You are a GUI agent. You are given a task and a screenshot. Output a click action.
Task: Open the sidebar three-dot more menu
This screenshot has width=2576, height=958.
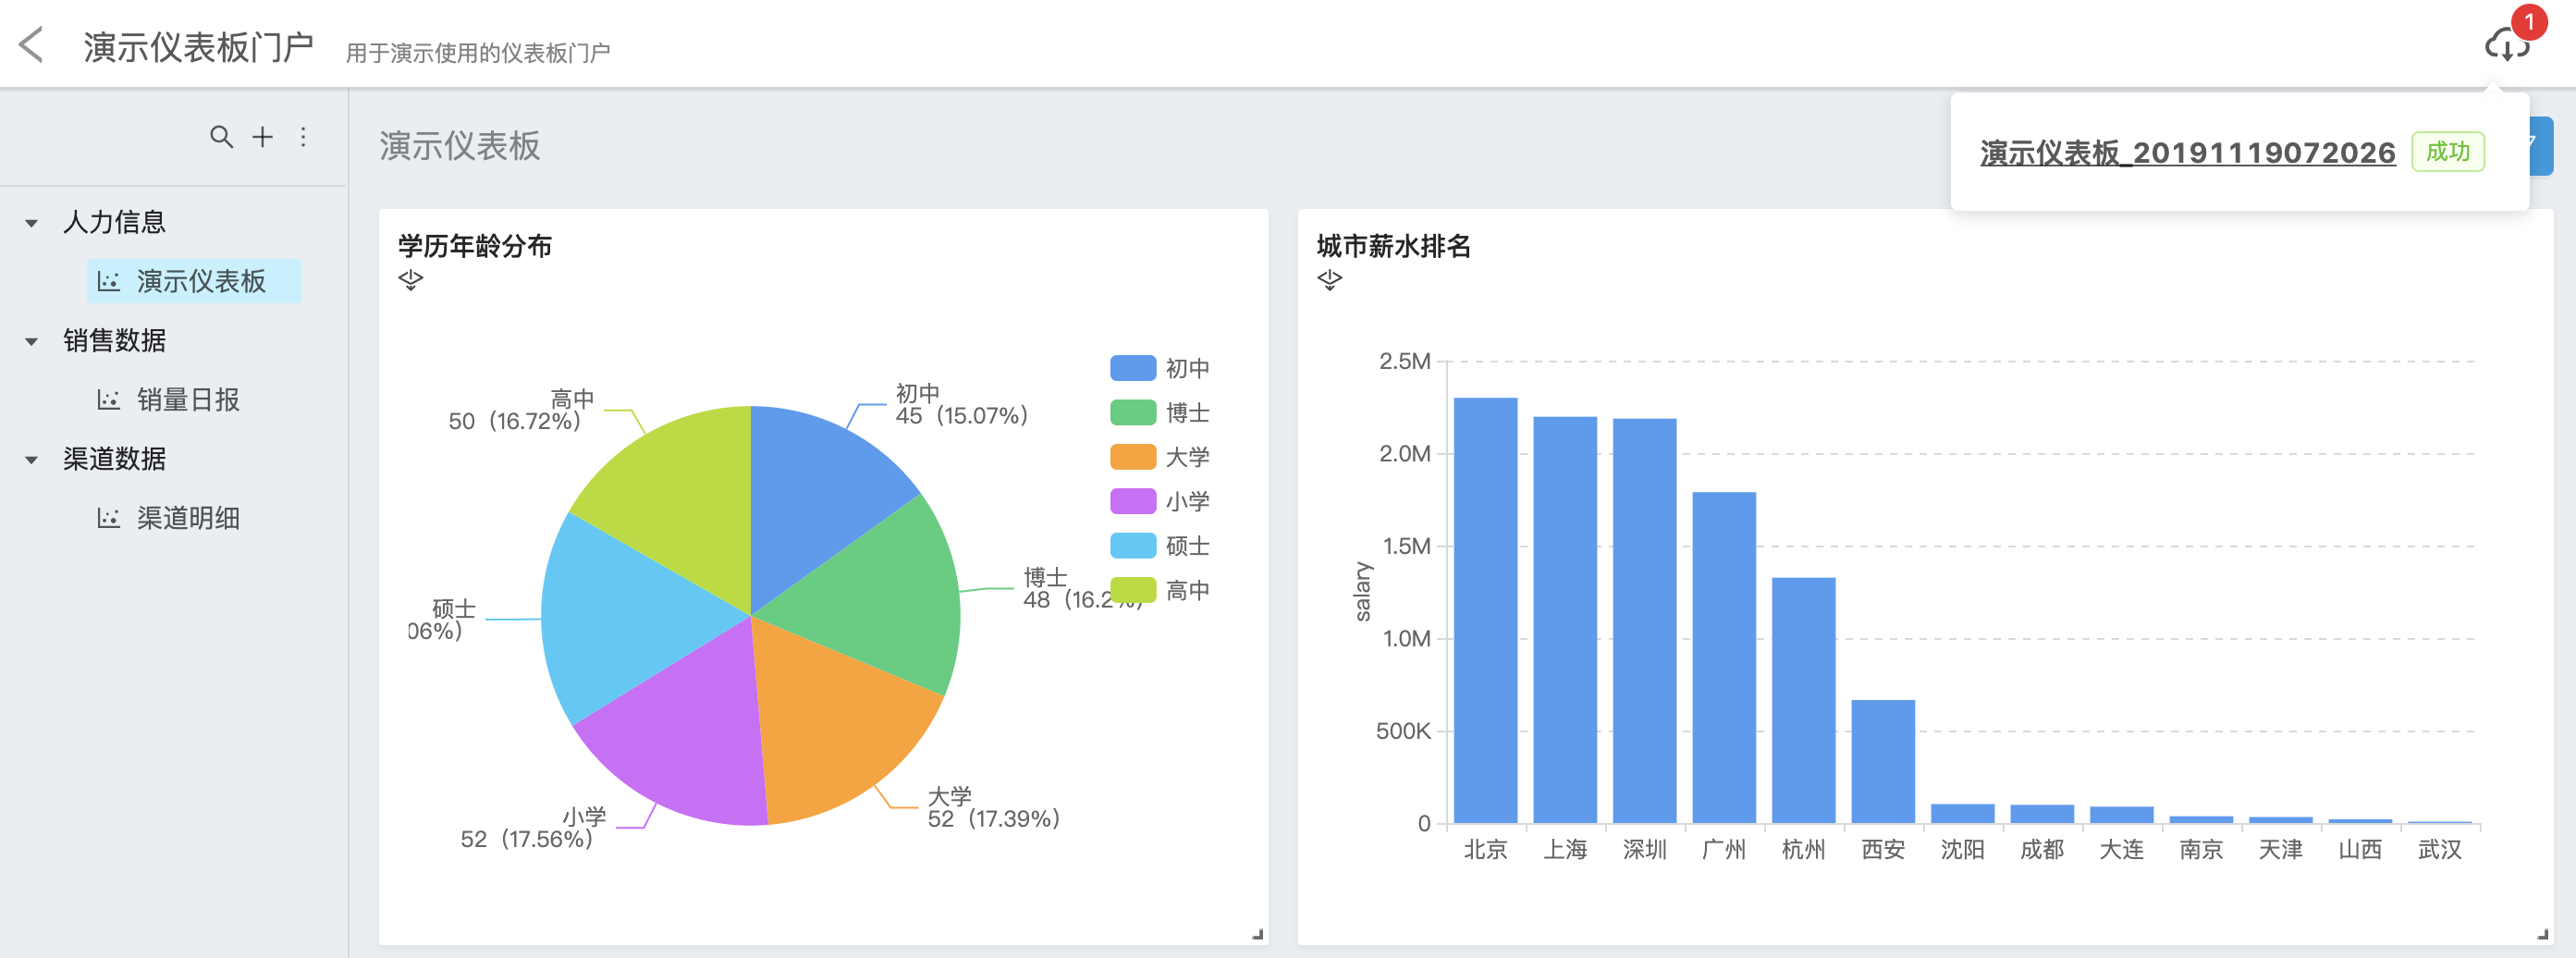(303, 137)
